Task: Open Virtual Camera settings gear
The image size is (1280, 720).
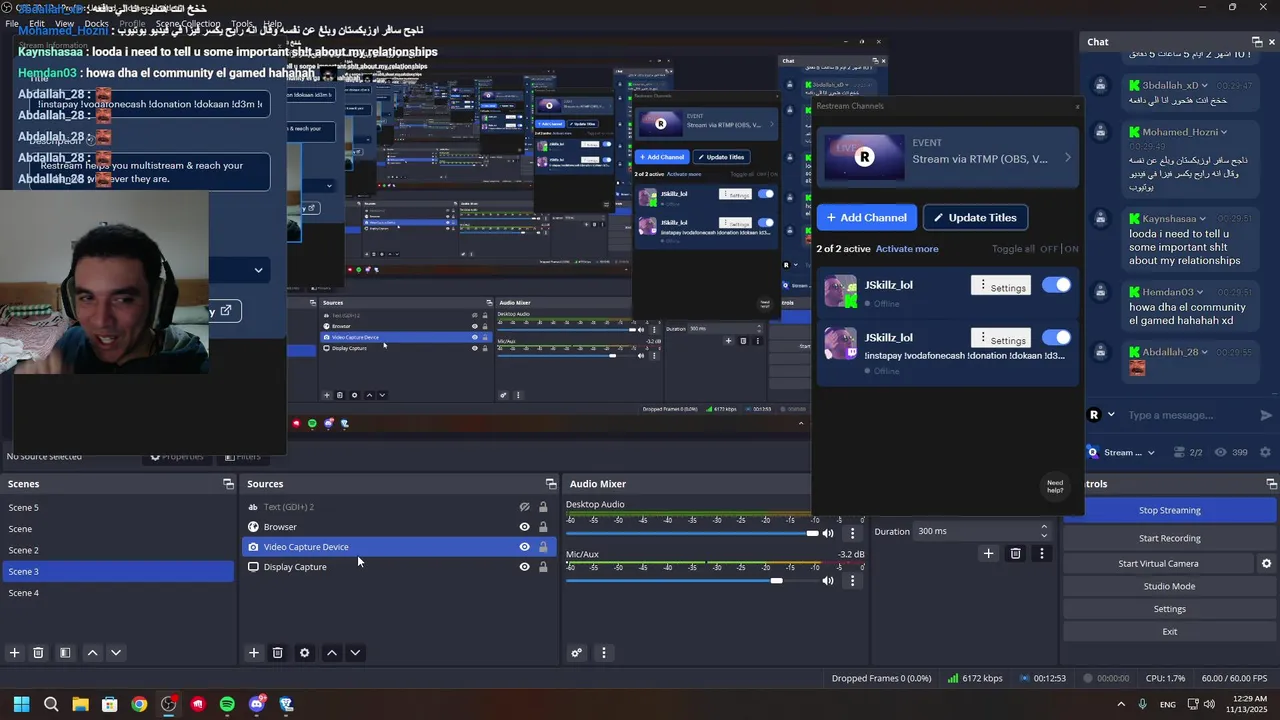Action: tap(1266, 564)
